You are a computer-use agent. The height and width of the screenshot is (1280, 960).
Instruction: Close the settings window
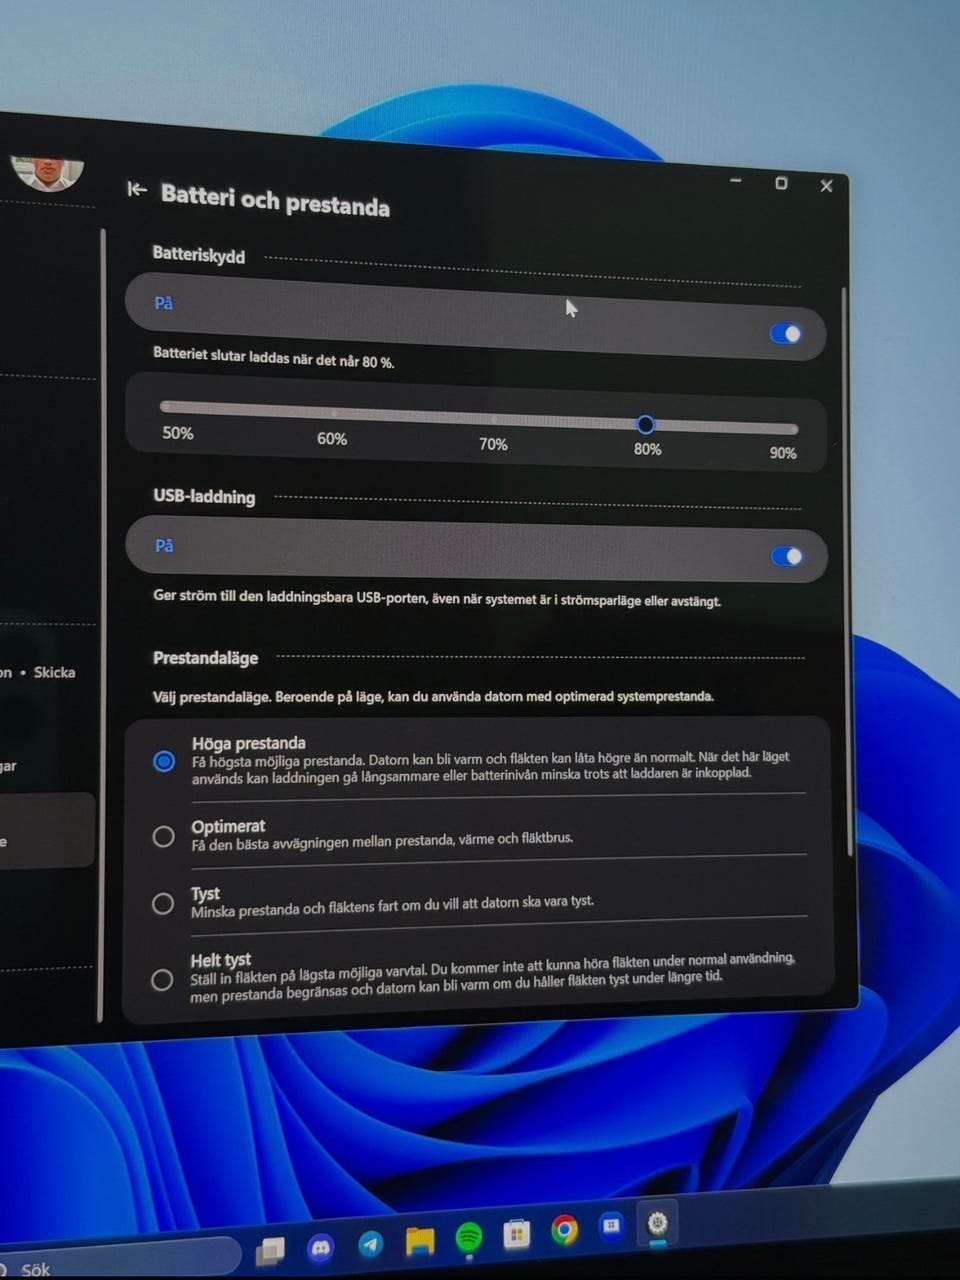(826, 186)
